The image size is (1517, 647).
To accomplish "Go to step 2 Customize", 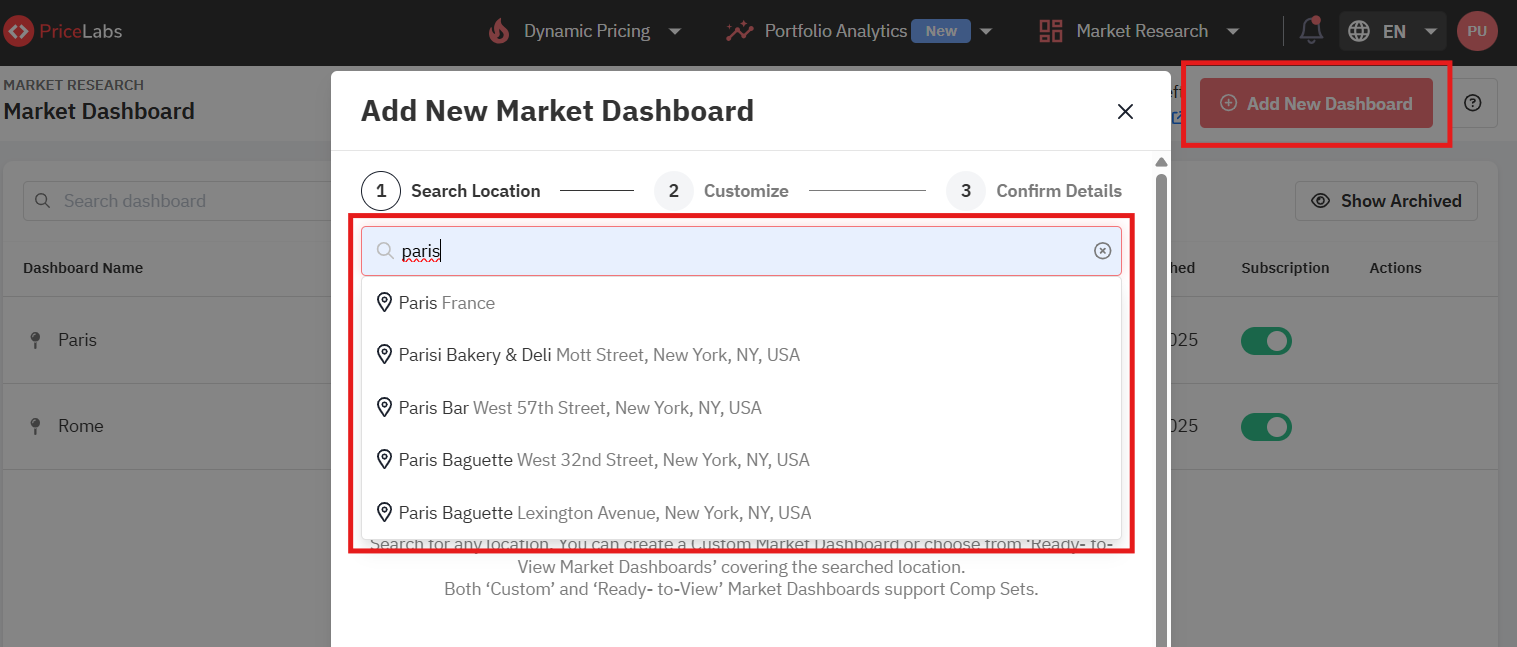I will pos(721,190).
